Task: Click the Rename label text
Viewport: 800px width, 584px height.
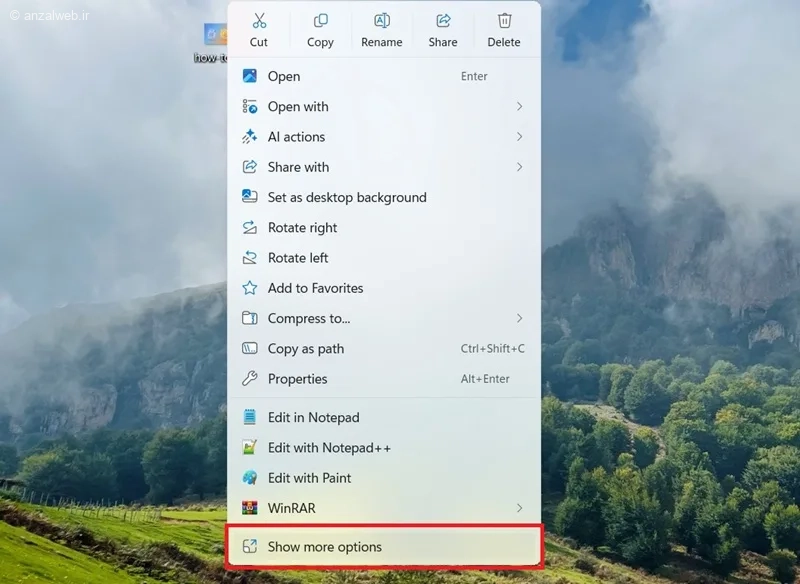Action: (382, 42)
